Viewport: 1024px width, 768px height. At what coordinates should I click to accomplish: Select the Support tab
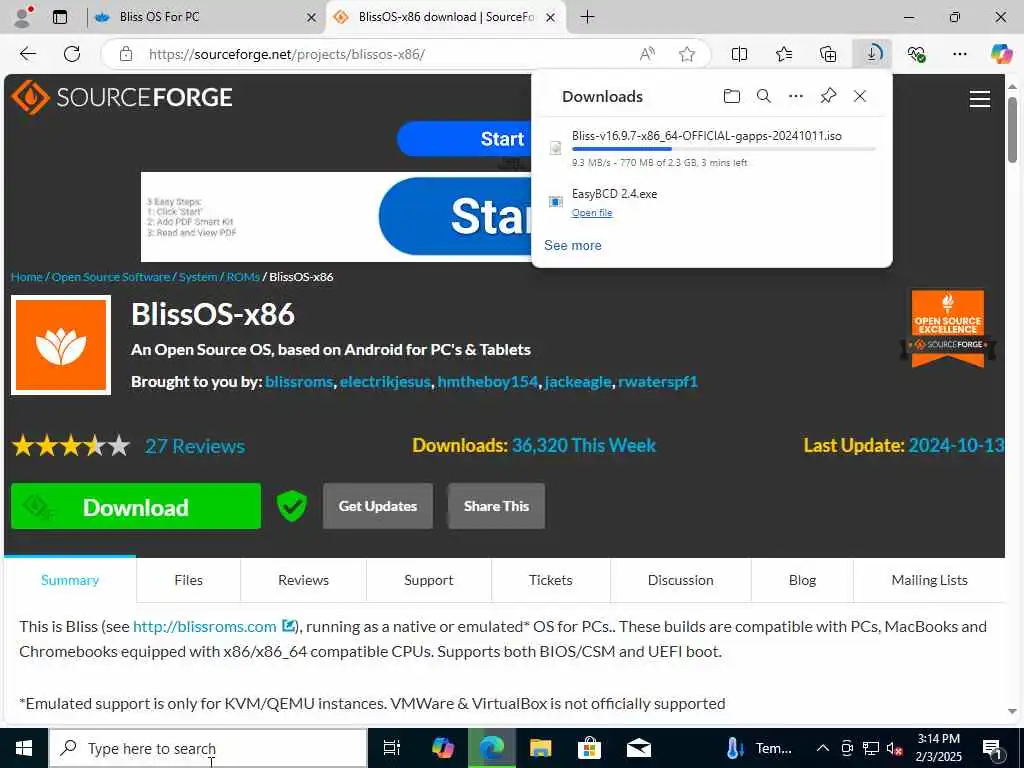pyautogui.click(x=428, y=580)
